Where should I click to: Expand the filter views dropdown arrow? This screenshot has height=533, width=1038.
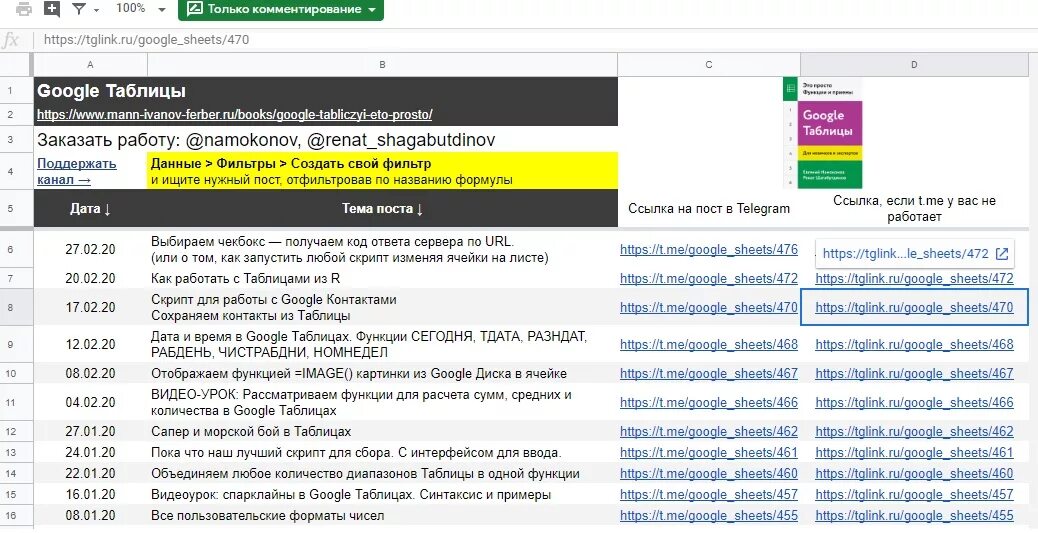point(97,10)
